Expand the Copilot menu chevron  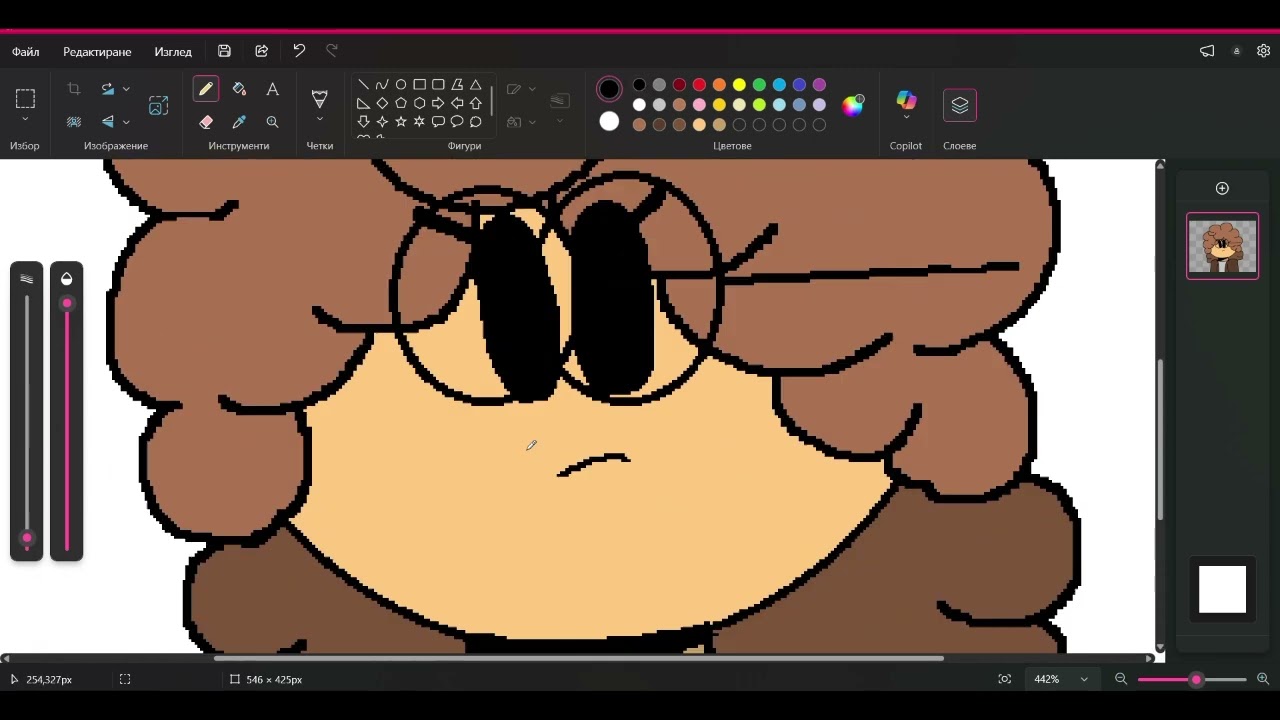pos(906,119)
